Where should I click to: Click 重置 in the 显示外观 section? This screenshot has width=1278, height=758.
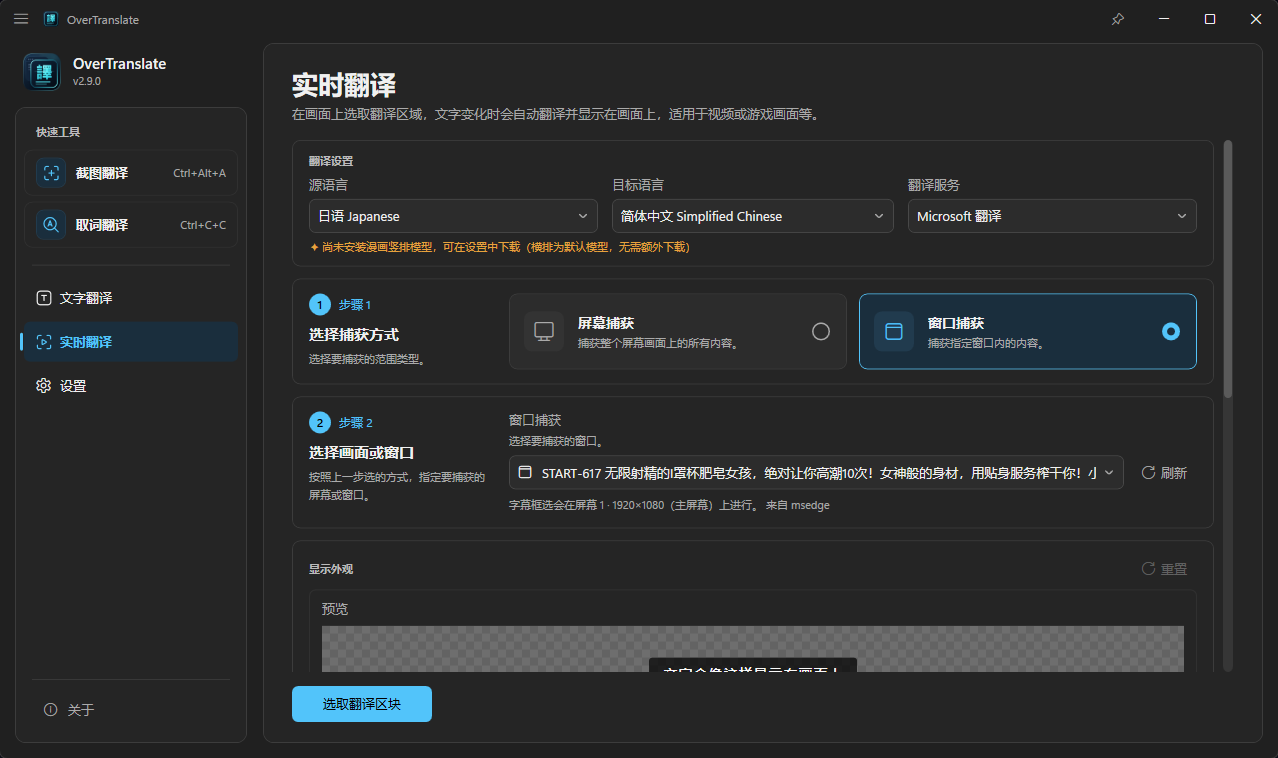pyautogui.click(x=1164, y=569)
